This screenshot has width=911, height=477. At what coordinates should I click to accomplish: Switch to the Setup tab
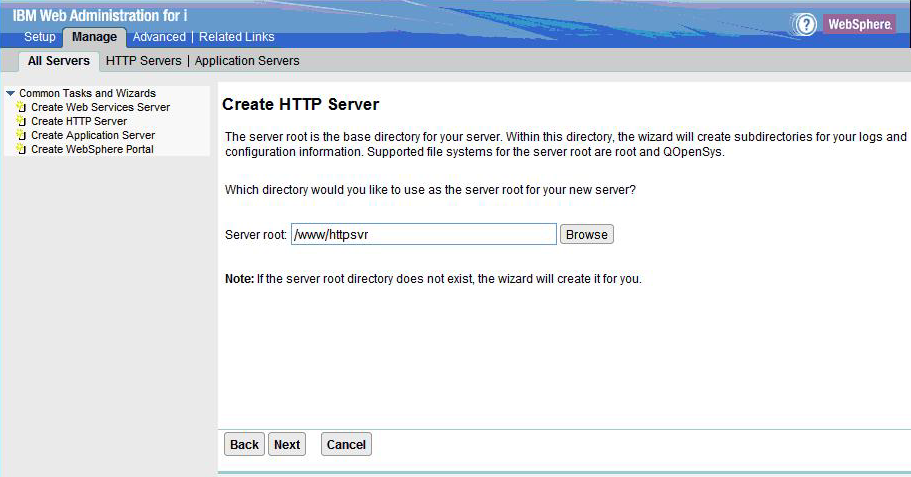click(x=40, y=37)
